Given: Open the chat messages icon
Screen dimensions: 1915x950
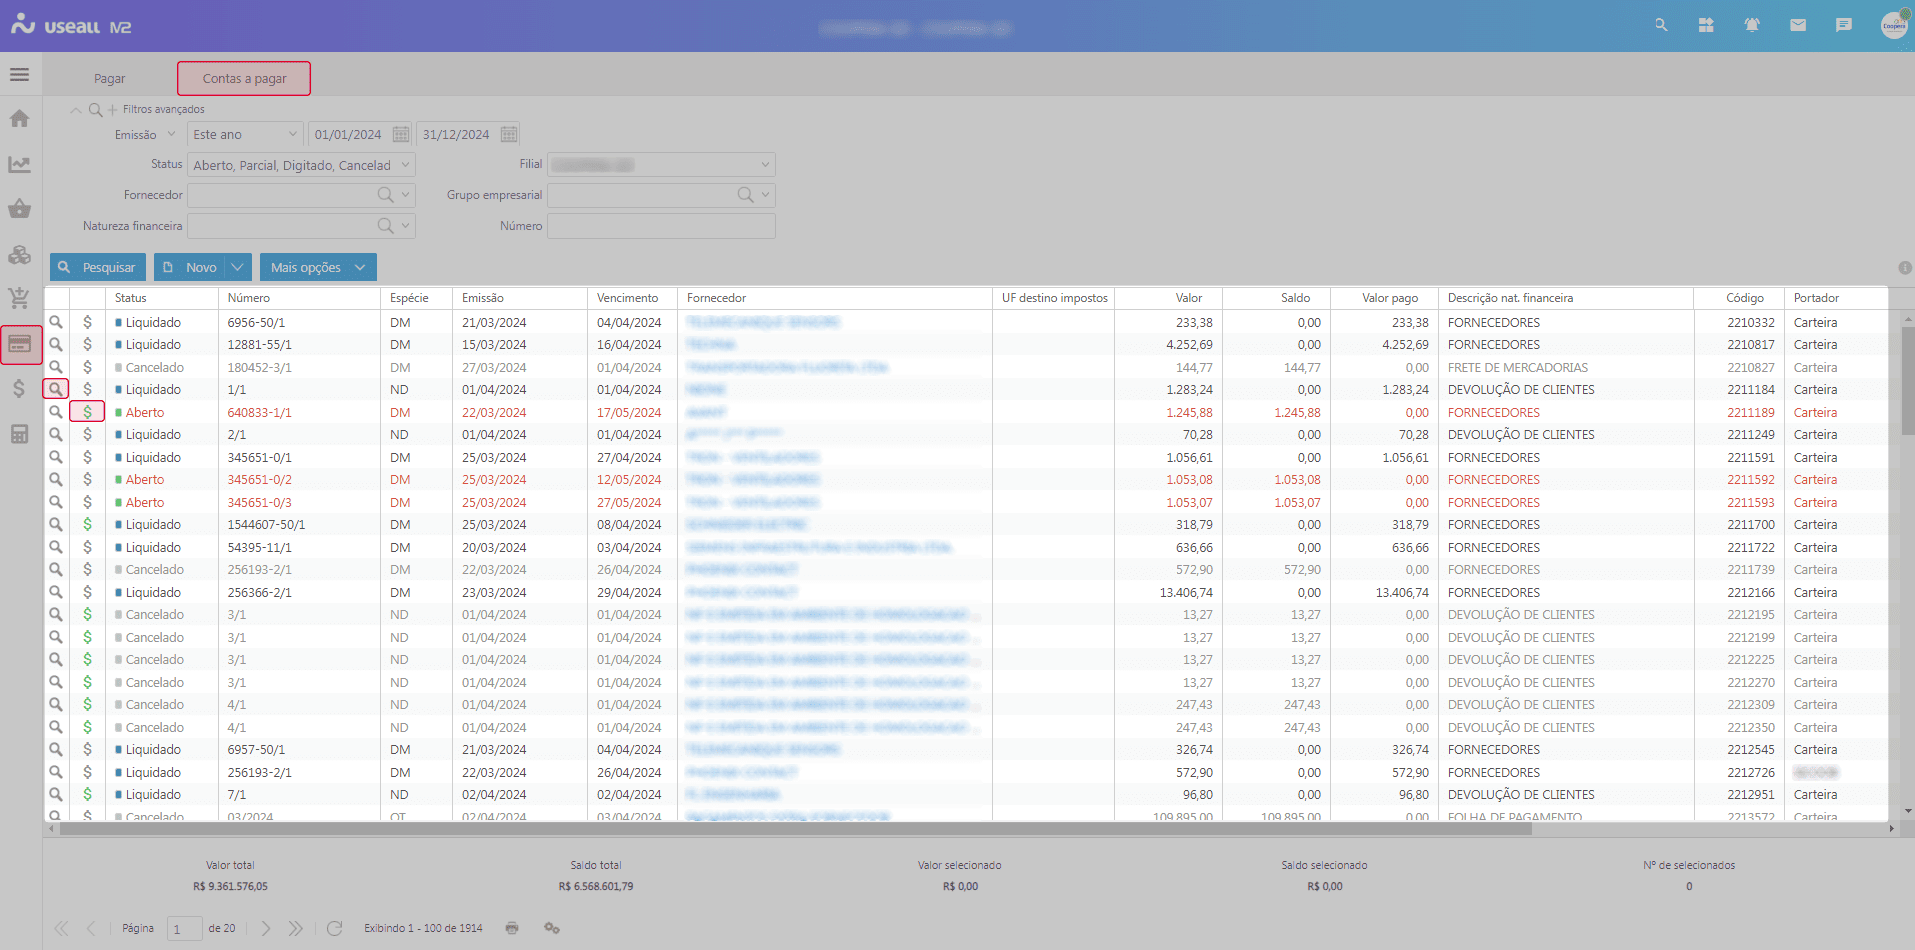Looking at the screenshot, I should [1843, 25].
